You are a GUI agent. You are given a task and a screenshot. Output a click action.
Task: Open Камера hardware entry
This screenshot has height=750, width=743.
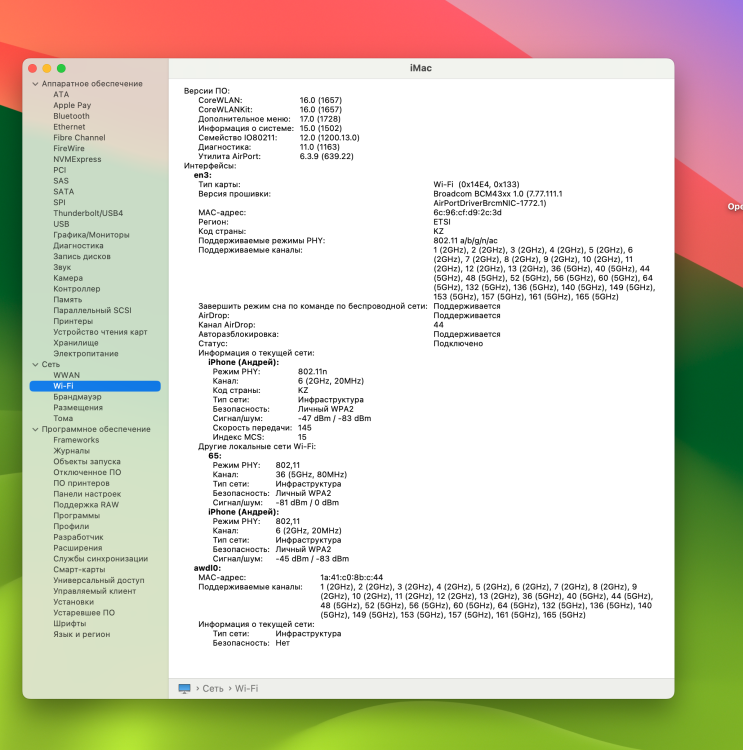pos(68,278)
